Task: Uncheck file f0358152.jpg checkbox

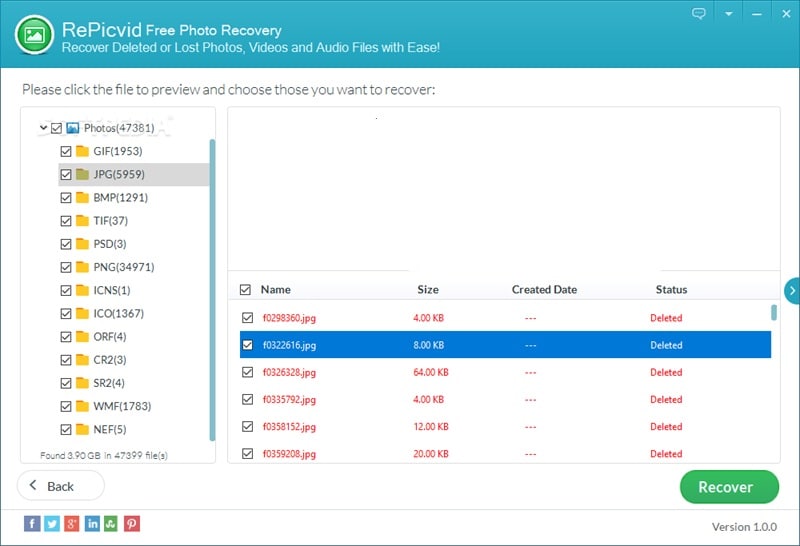Action: (247, 426)
